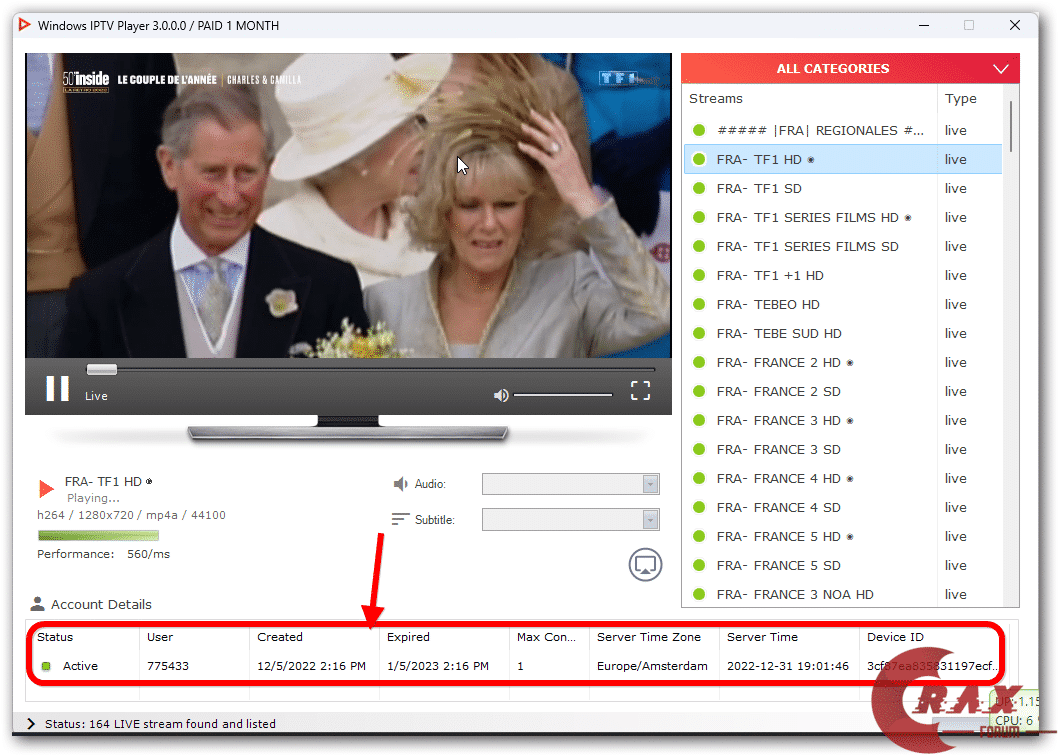Close the IPTV Player window
Viewport: 1059px width, 756px height.
point(1014,25)
